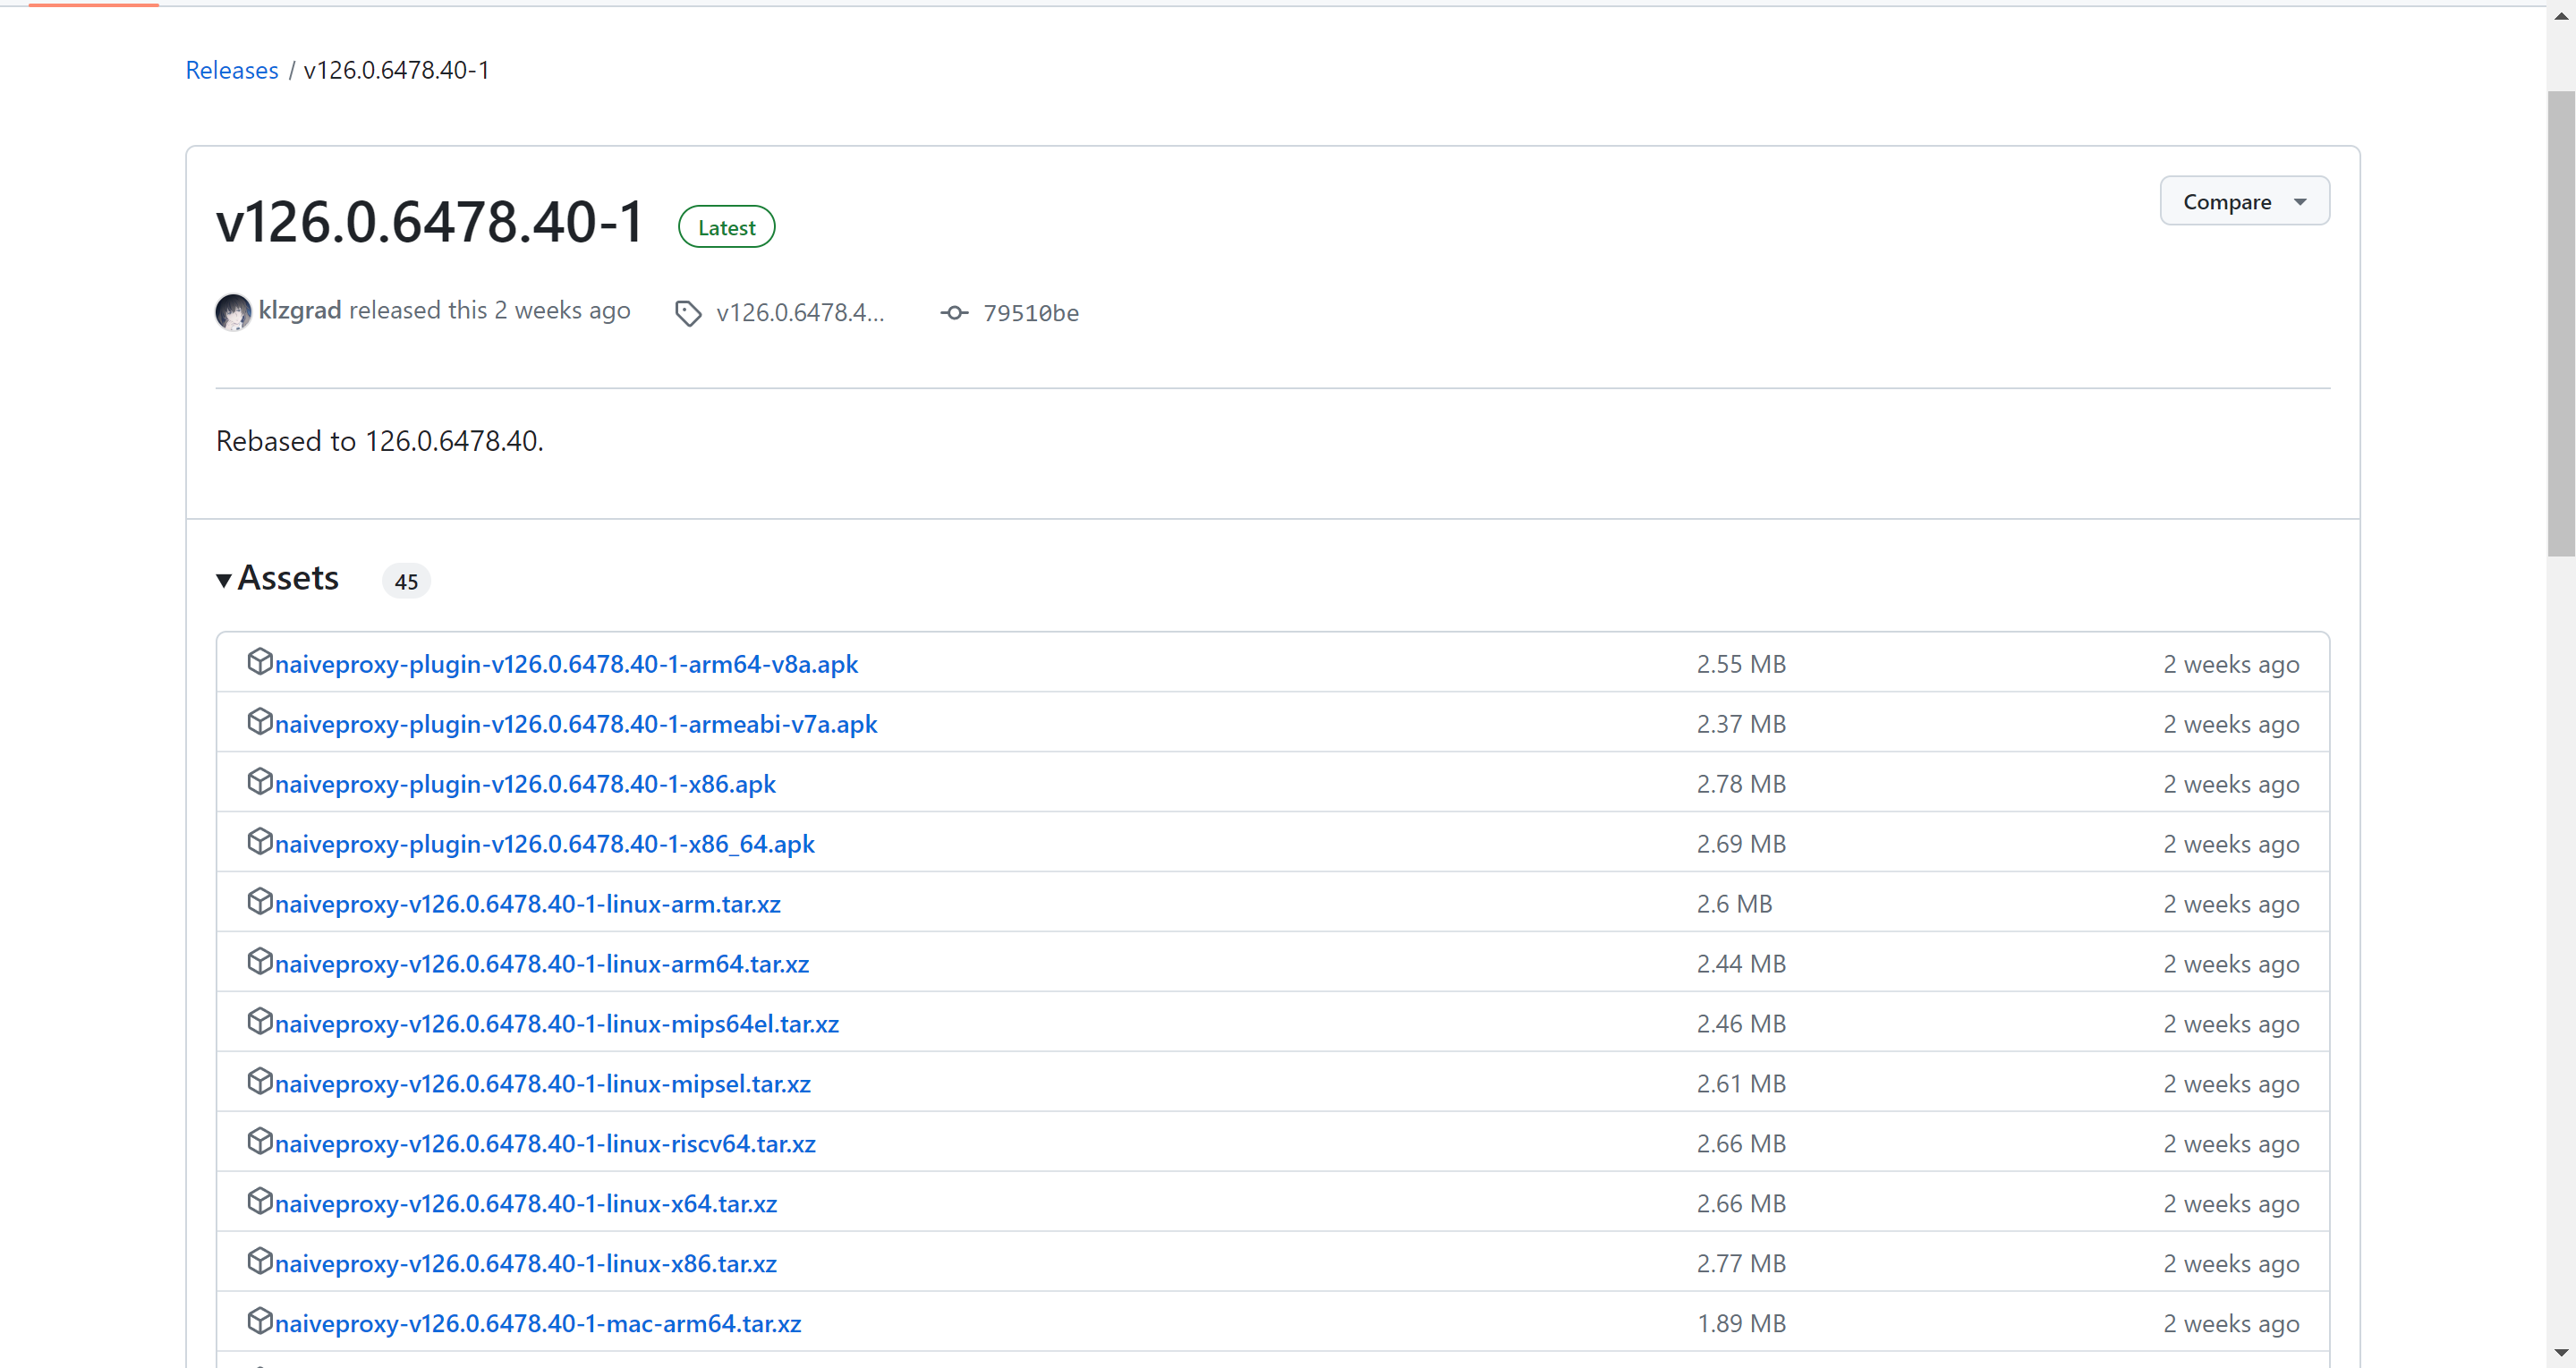Go to Releases breadcrumb link
2576x1368 pixels.
tap(232, 70)
